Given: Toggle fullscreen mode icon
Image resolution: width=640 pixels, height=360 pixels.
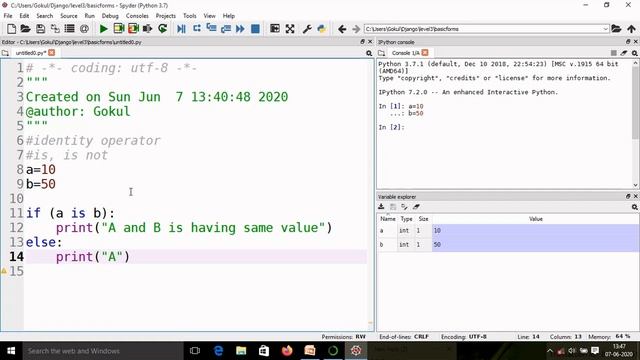Looking at the screenshot, I should [290, 29].
